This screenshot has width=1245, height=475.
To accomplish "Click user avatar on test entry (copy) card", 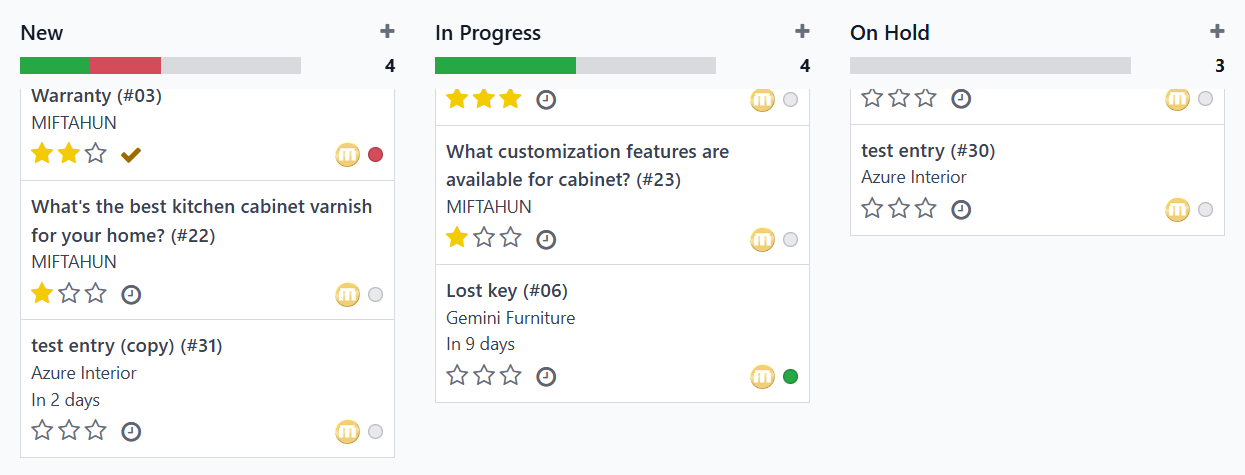I will [348, 432].
